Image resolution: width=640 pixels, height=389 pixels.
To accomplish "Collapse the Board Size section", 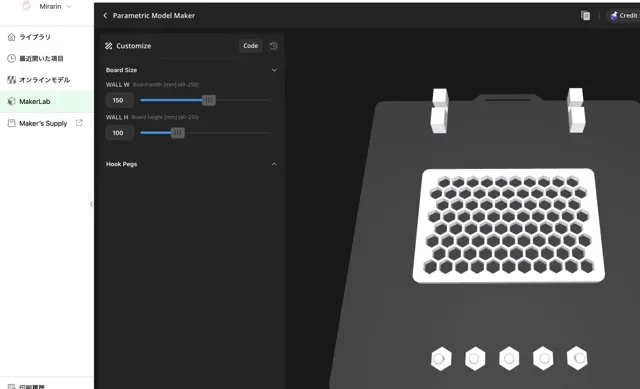I will point(274,70).
